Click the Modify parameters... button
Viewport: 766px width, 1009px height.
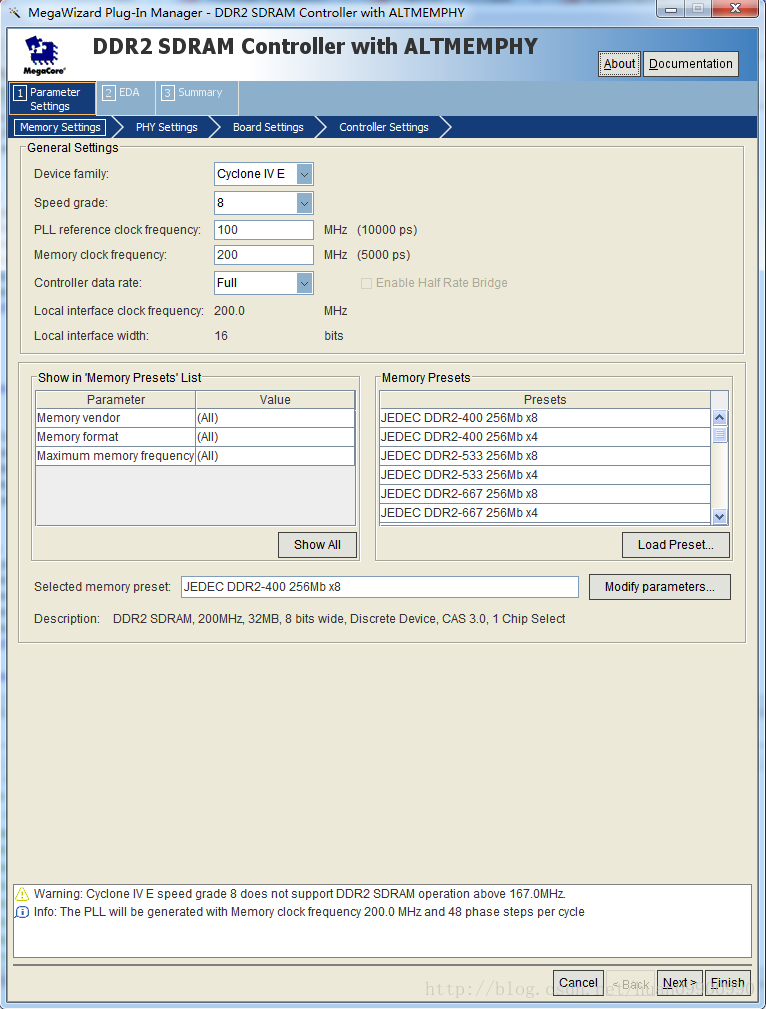[660, 587]
